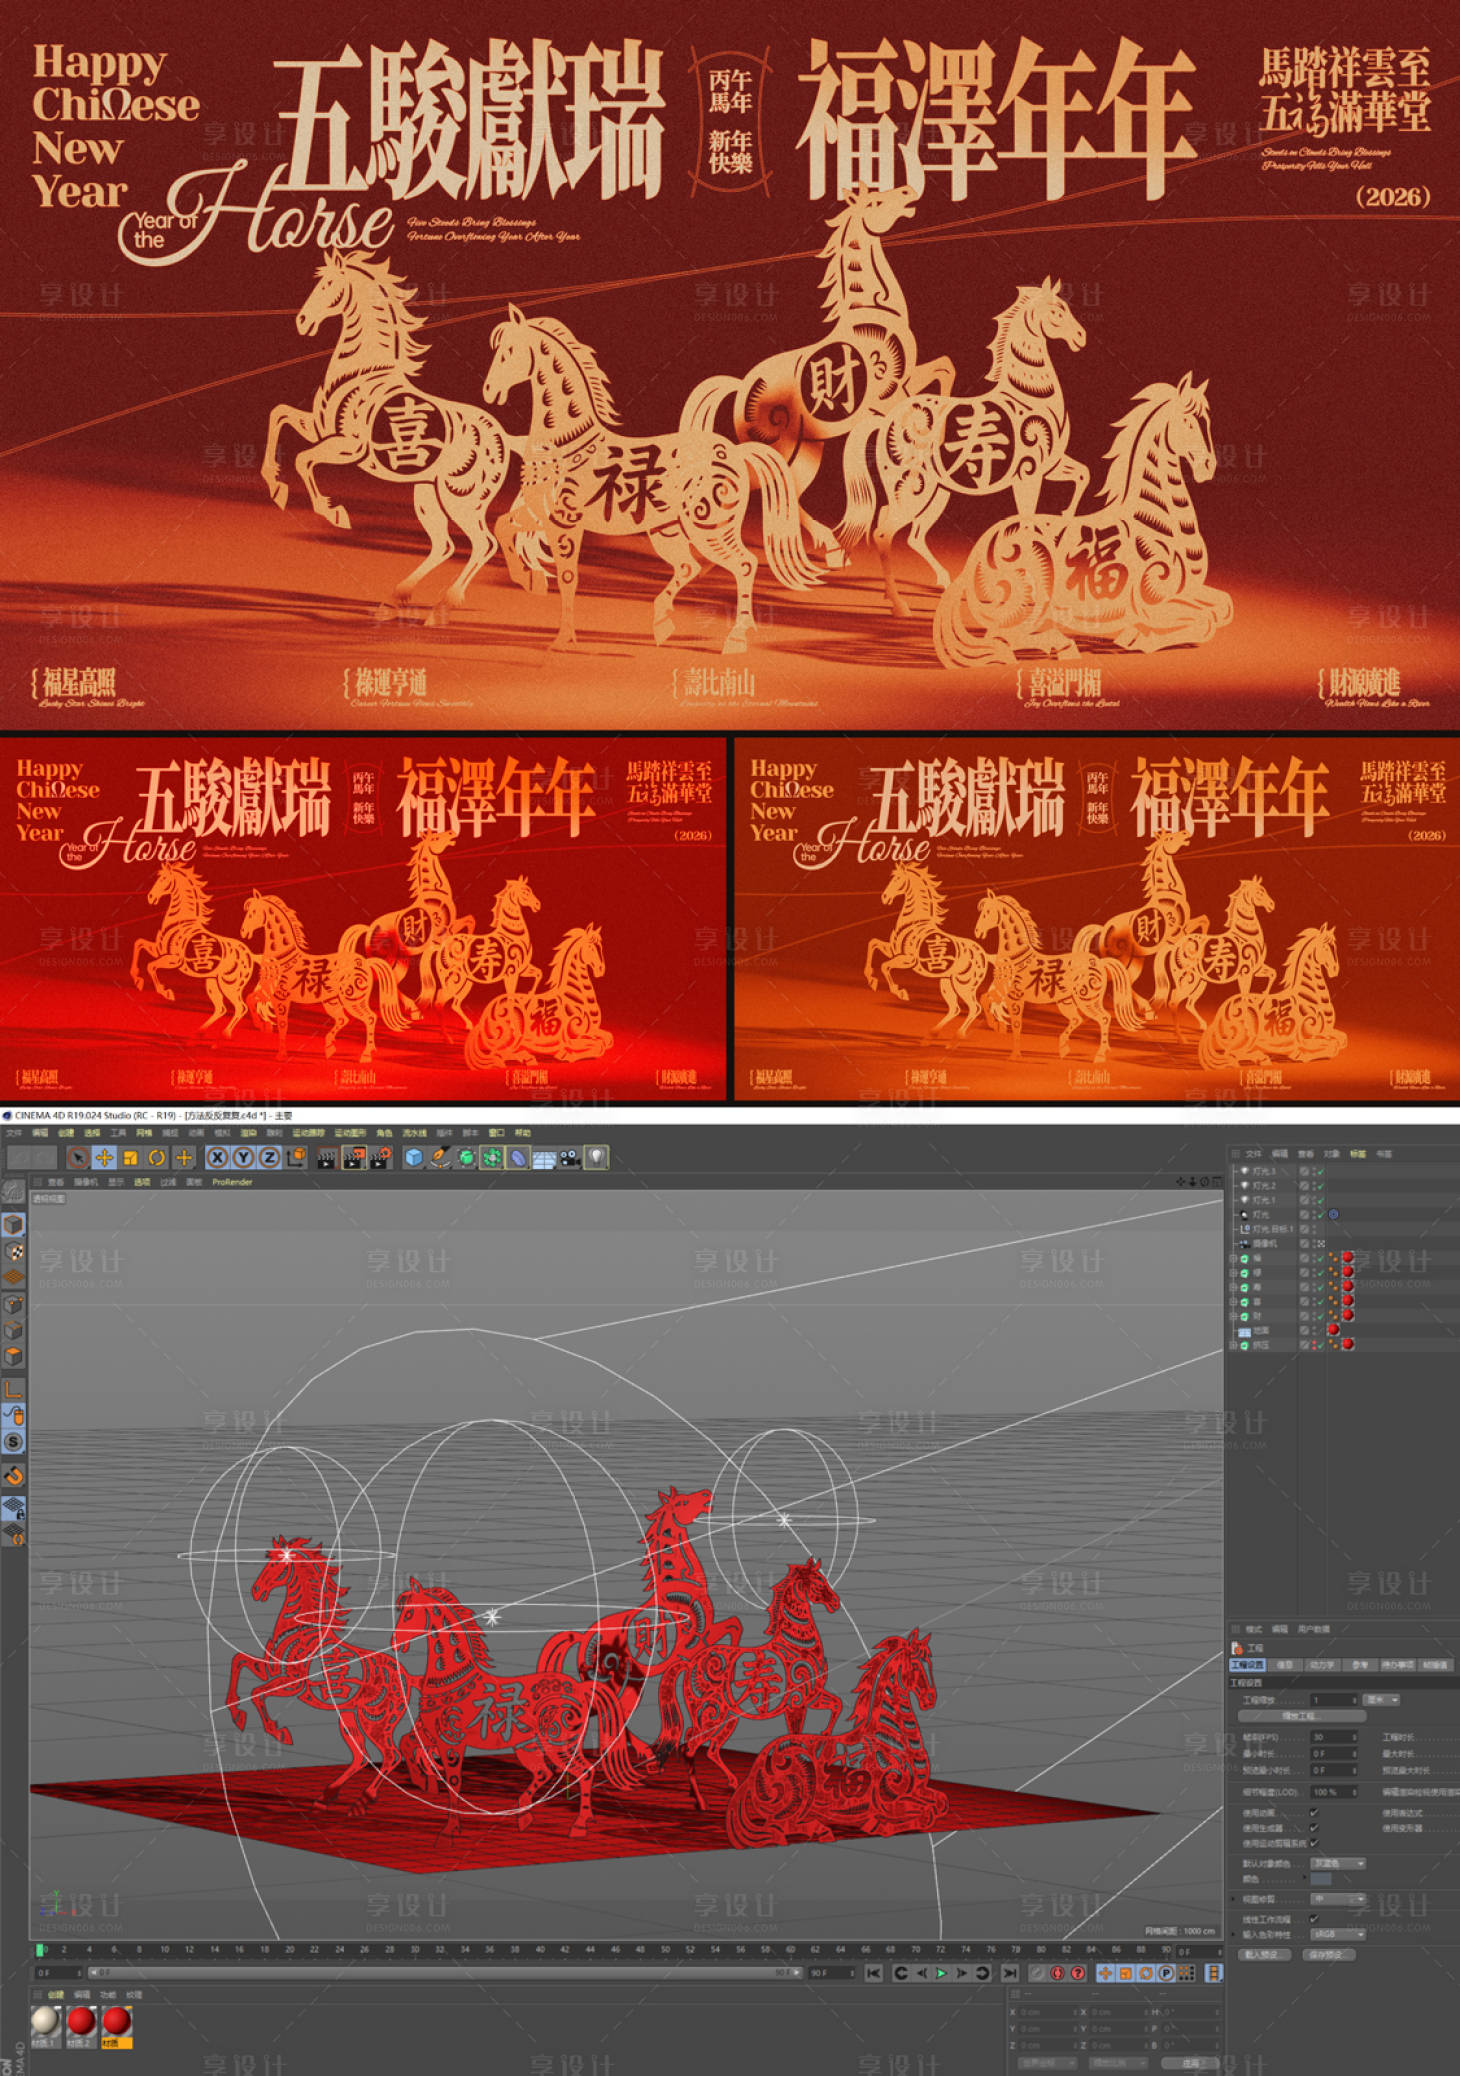Activate the Scale tool in toolbar
Viewport: 1460px width, 2076px height.
click(x=130, y=1158)
